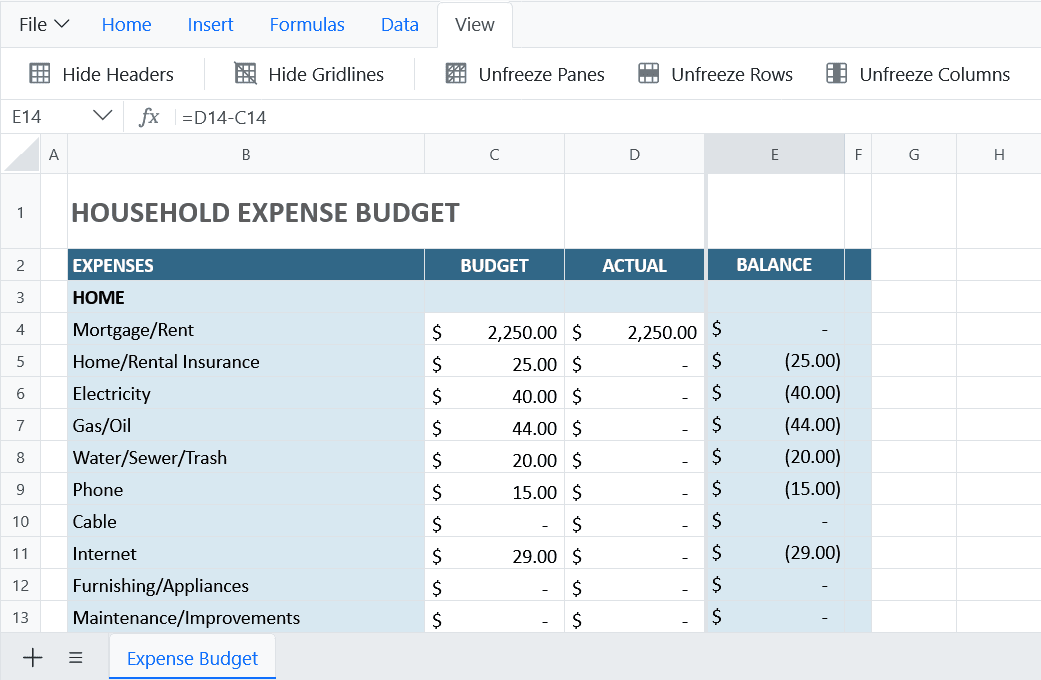Viewport: 1041px width, 680px height.
Task: Select column D header
Action: pyautogui.click(x=635, y=154)
